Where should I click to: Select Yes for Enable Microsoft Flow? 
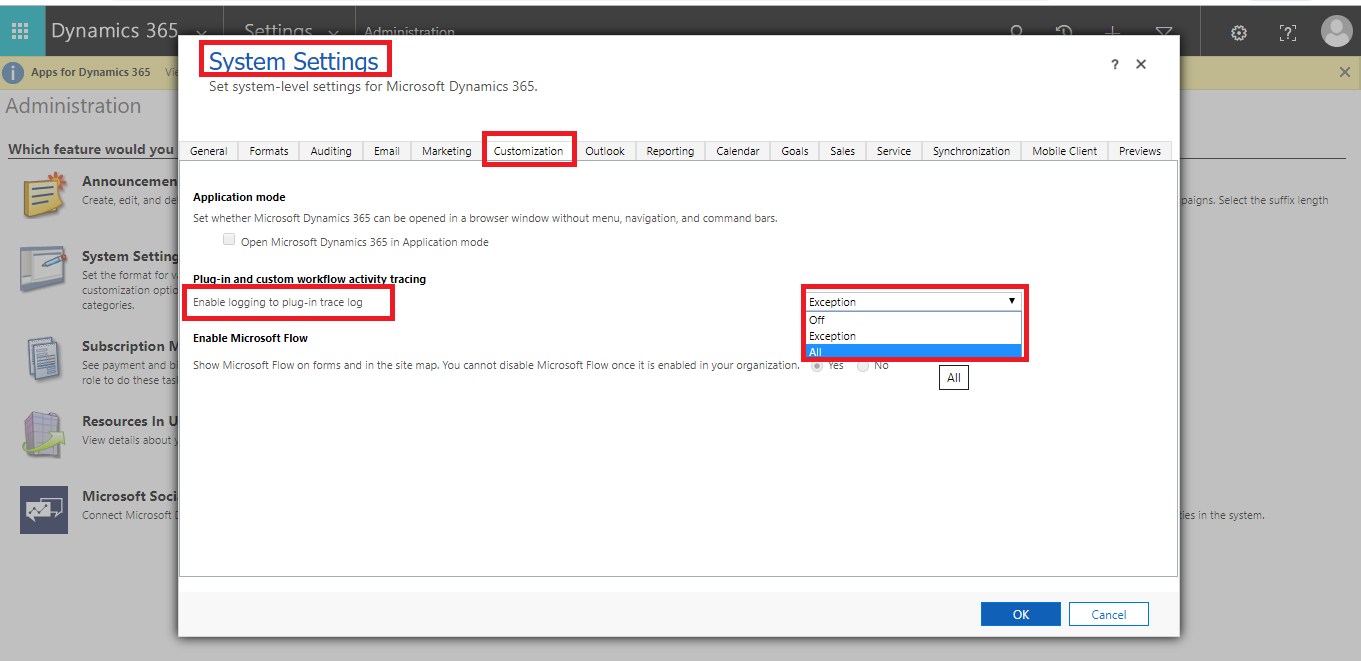(817, 365)
